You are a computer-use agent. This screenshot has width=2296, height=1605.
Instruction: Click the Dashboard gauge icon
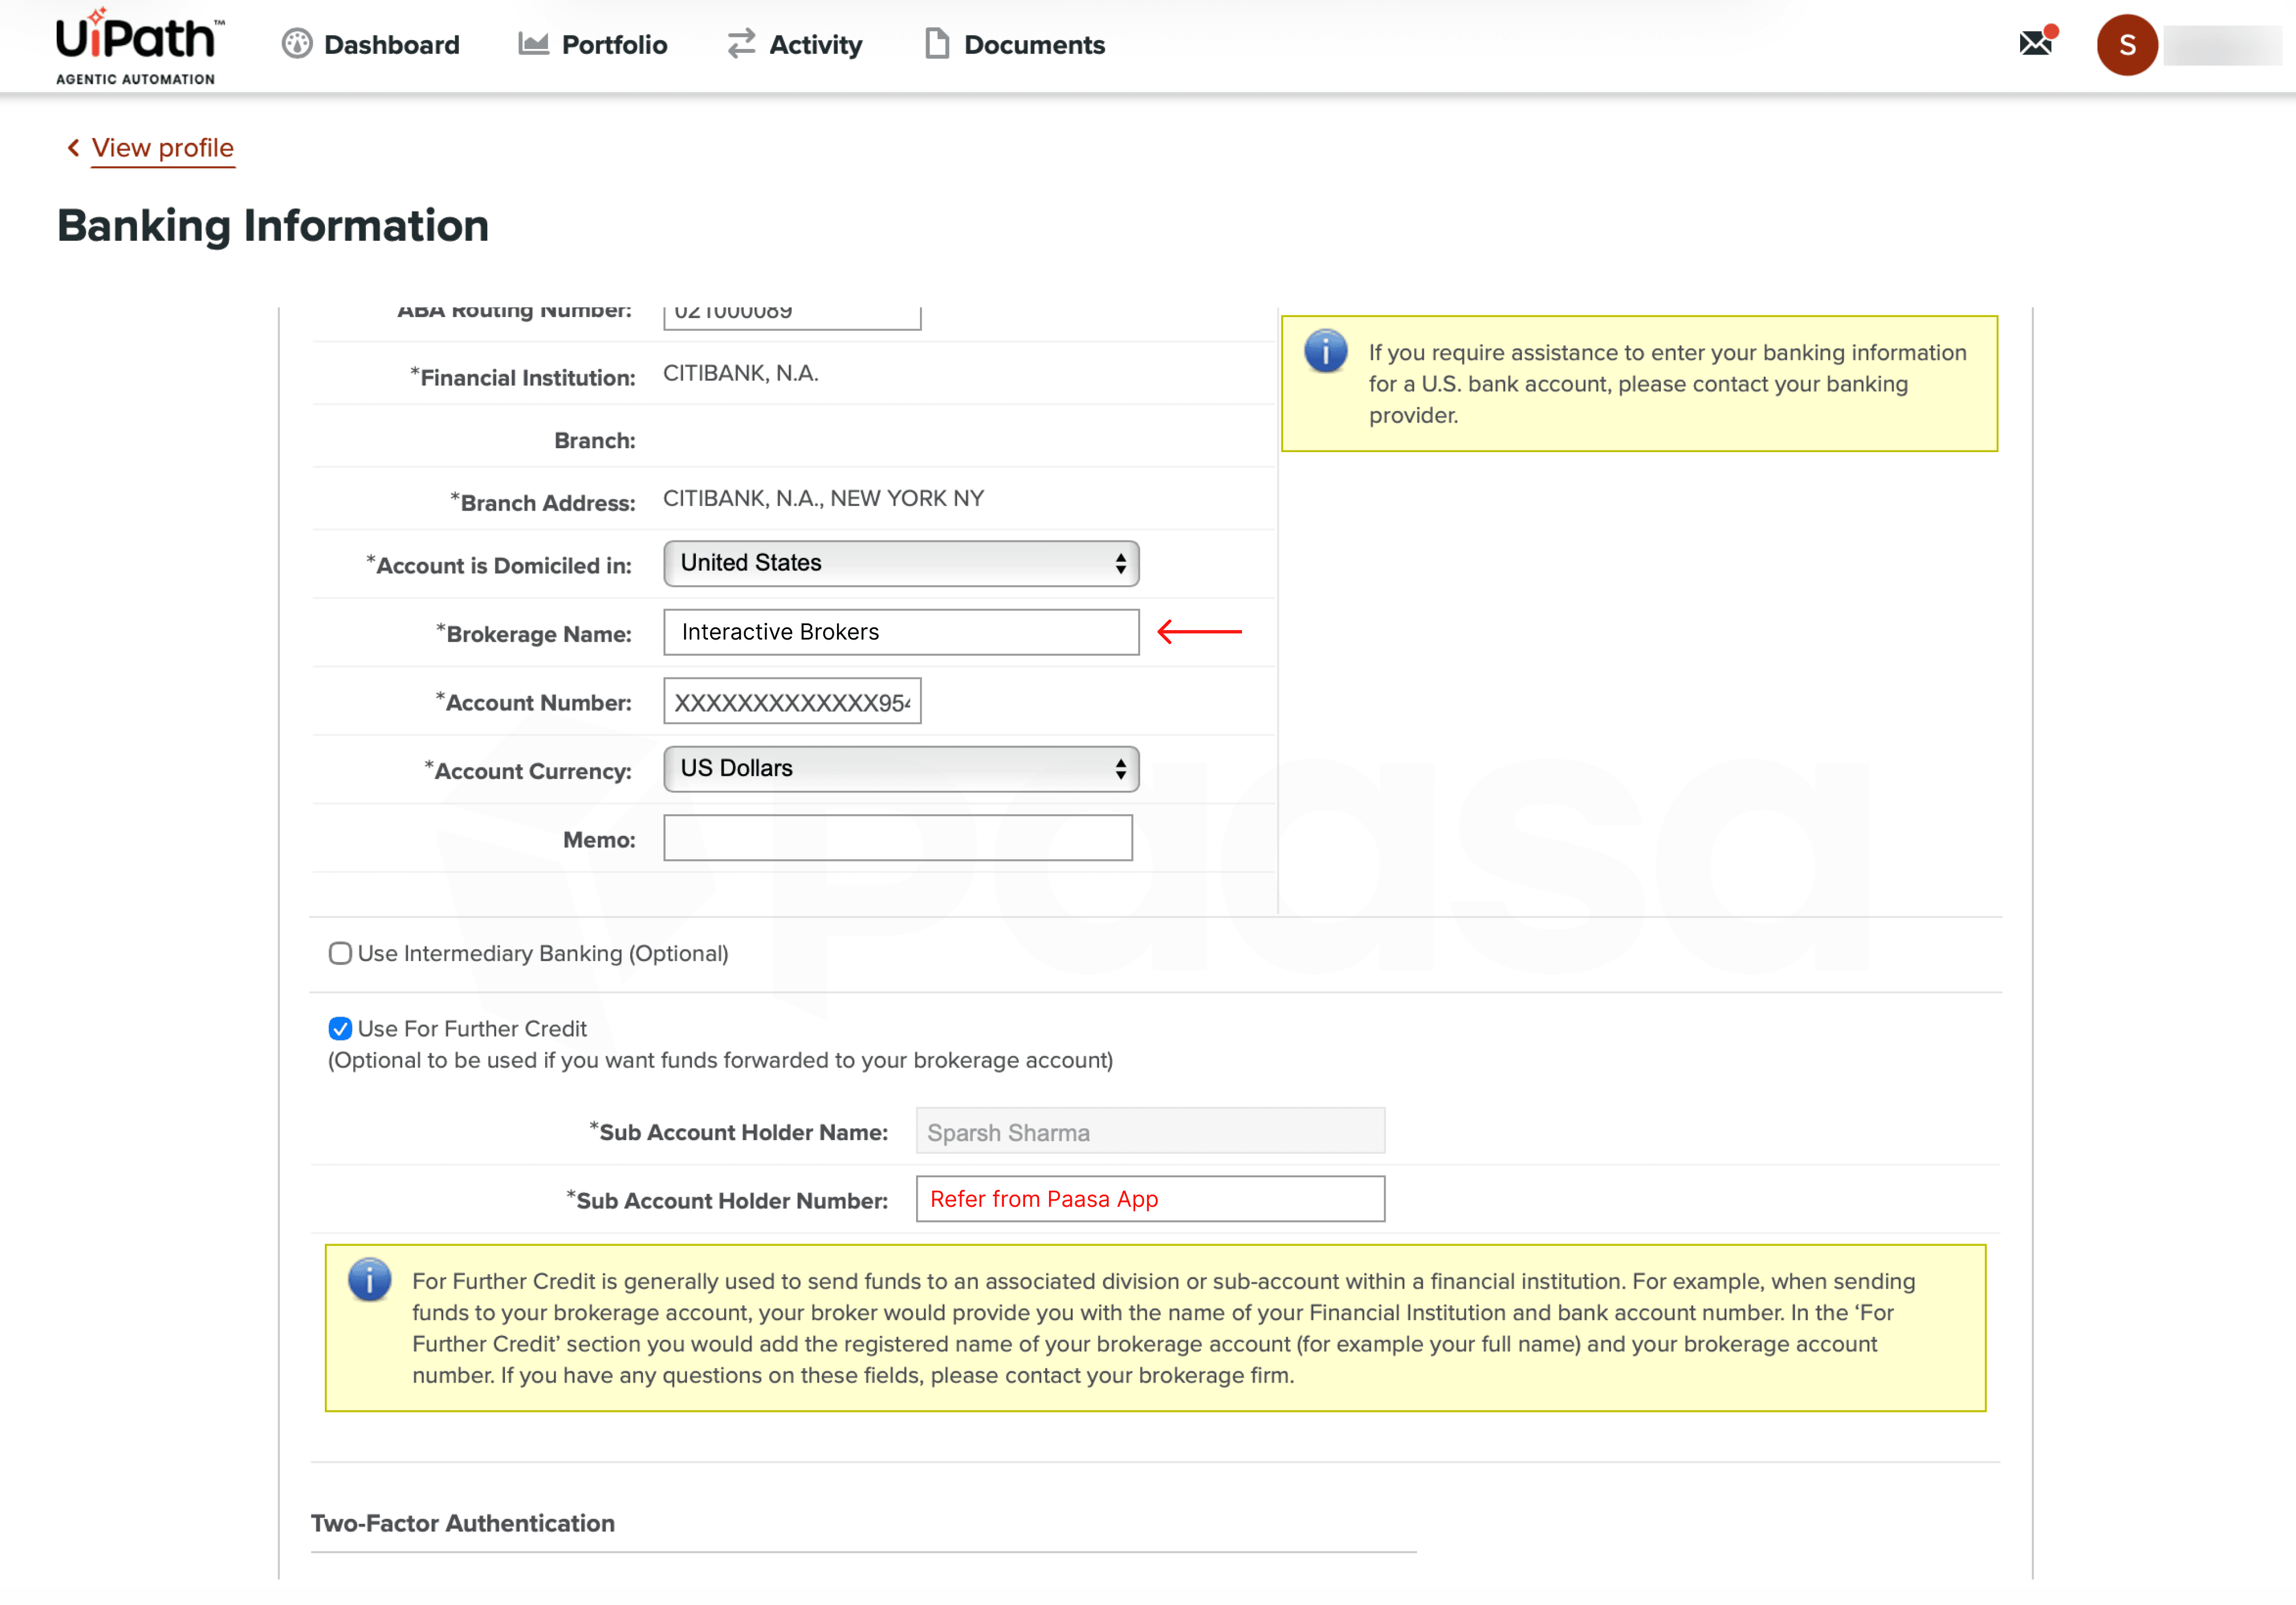[x=297, y=44]
